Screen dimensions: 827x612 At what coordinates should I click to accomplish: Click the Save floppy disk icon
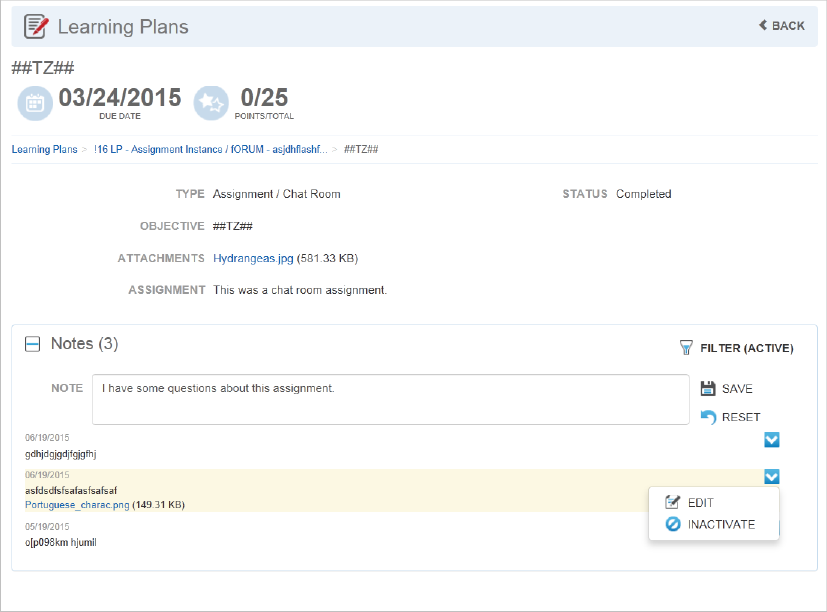(708, 388)
